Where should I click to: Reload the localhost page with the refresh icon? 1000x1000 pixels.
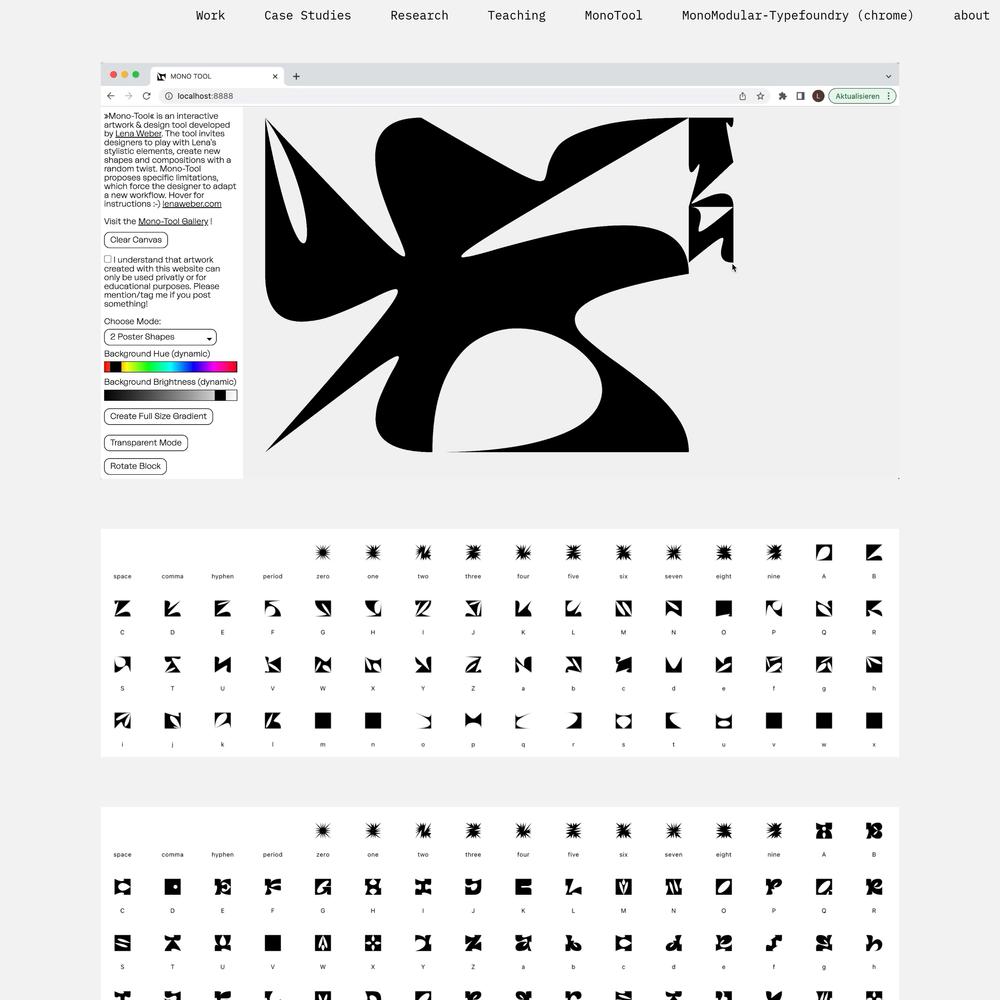click(x=146, y=96)
